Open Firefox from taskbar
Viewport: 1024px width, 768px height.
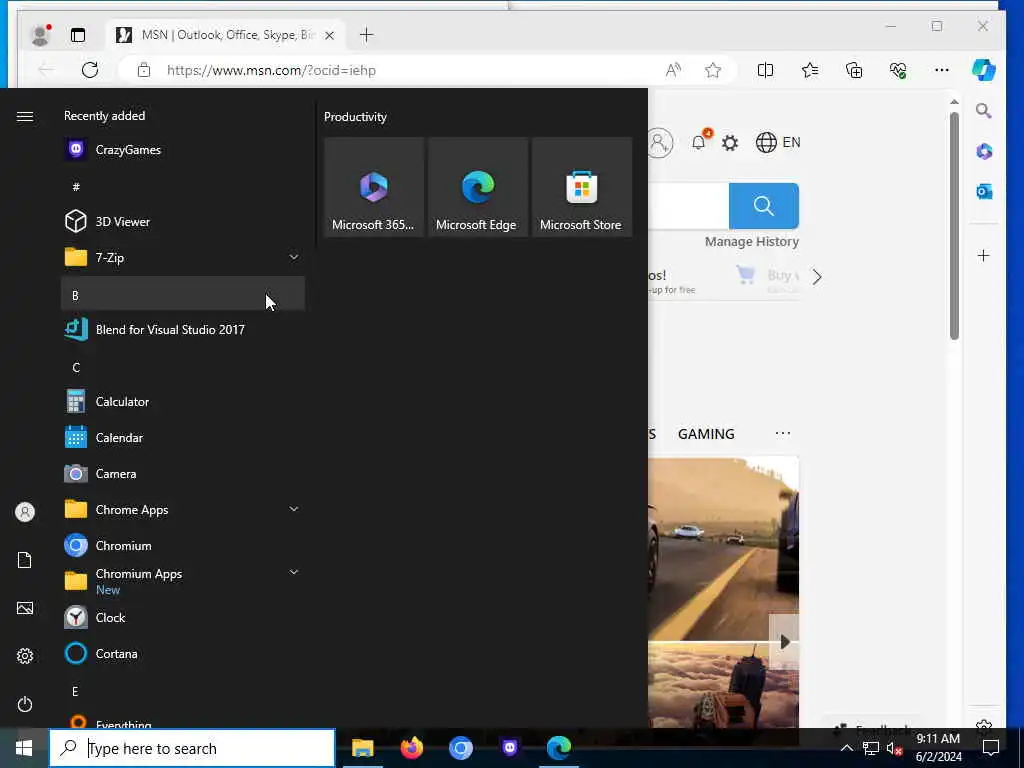[411, 748]
